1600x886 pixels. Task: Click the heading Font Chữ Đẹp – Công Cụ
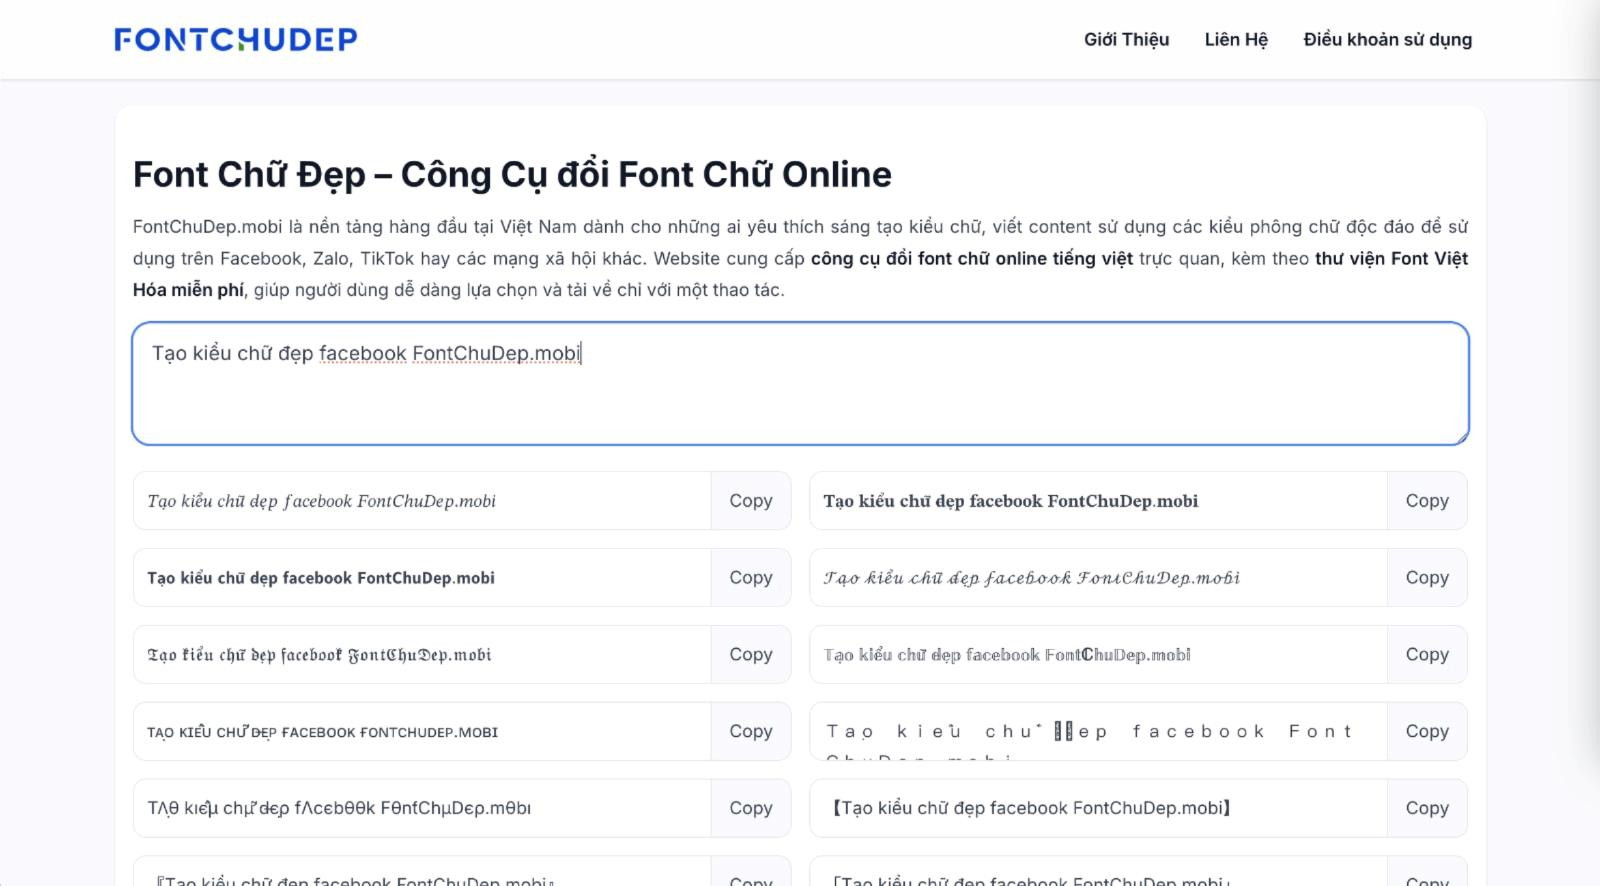tap(512, 175)
